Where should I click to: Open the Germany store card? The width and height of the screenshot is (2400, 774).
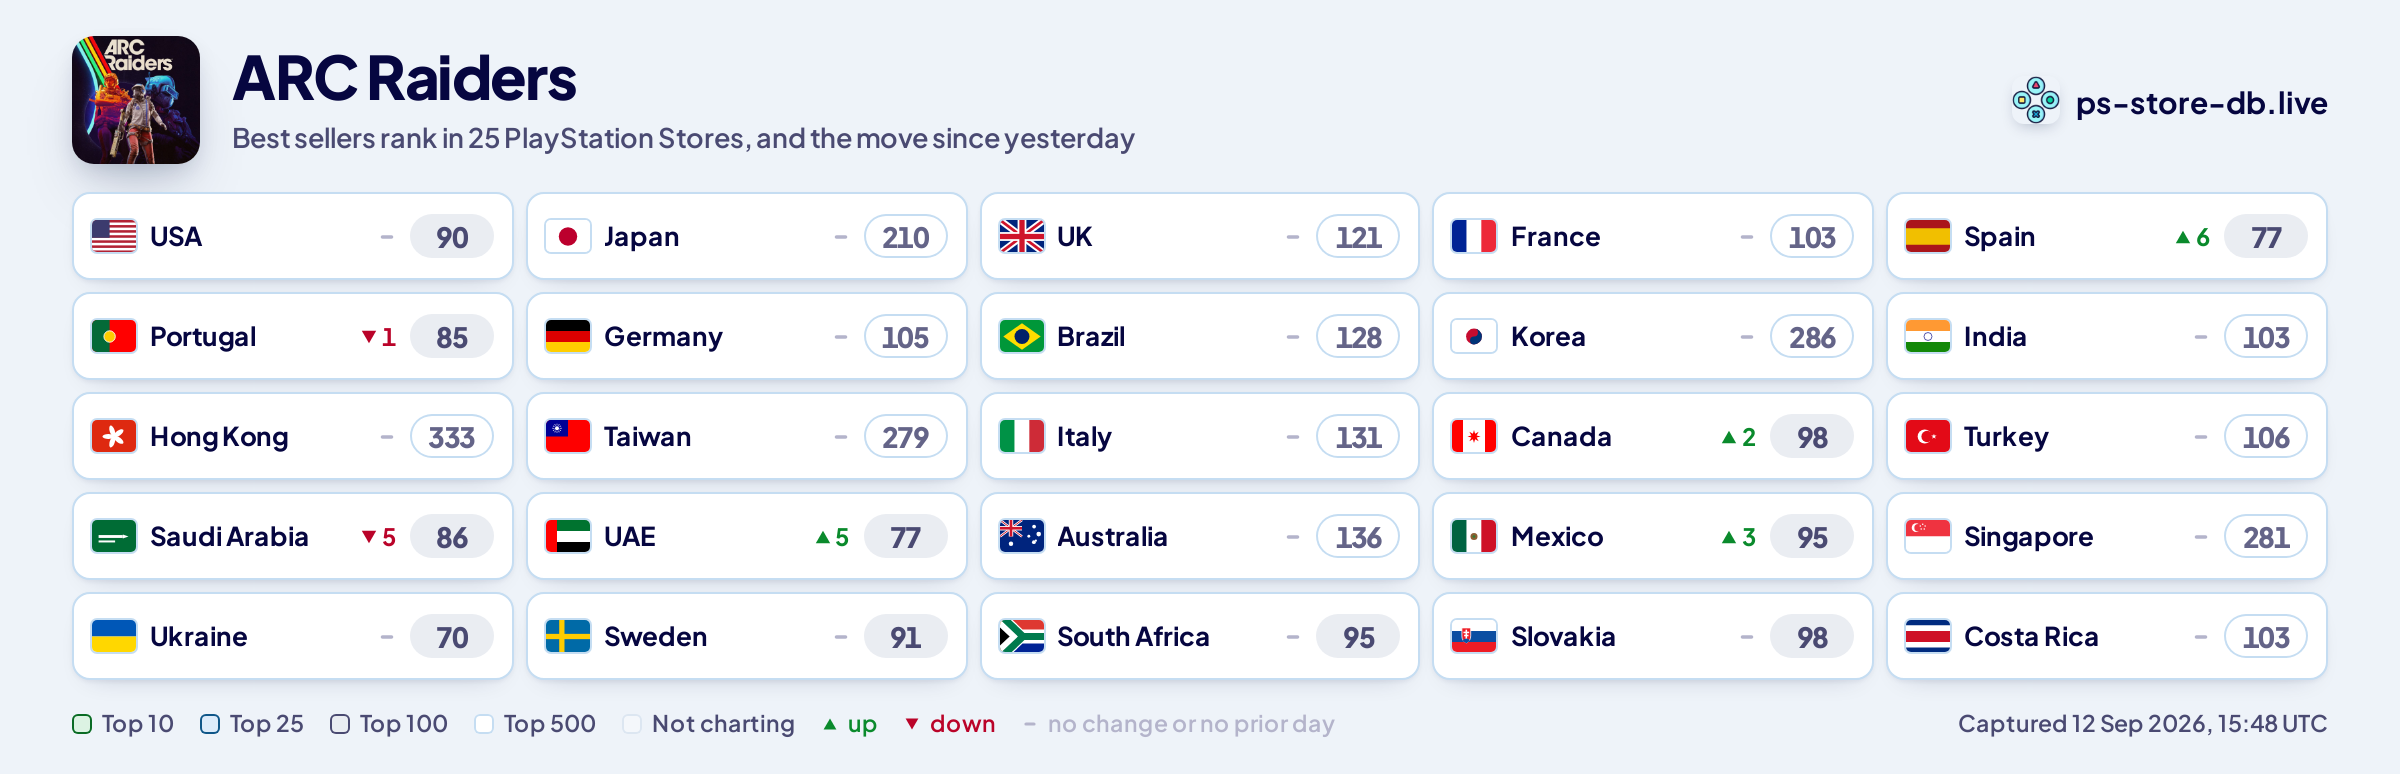click(x=746, y=336)
